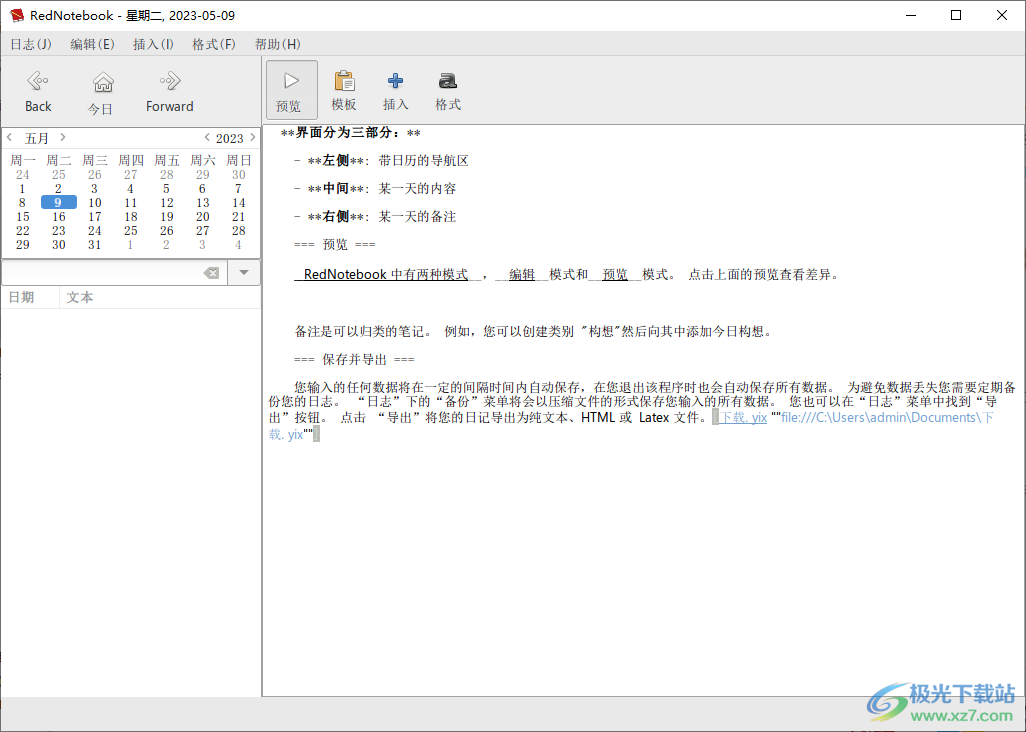Place cursor in the **中间** line
This screenshot has width=1026, height=732.
(x=375, y=188)
